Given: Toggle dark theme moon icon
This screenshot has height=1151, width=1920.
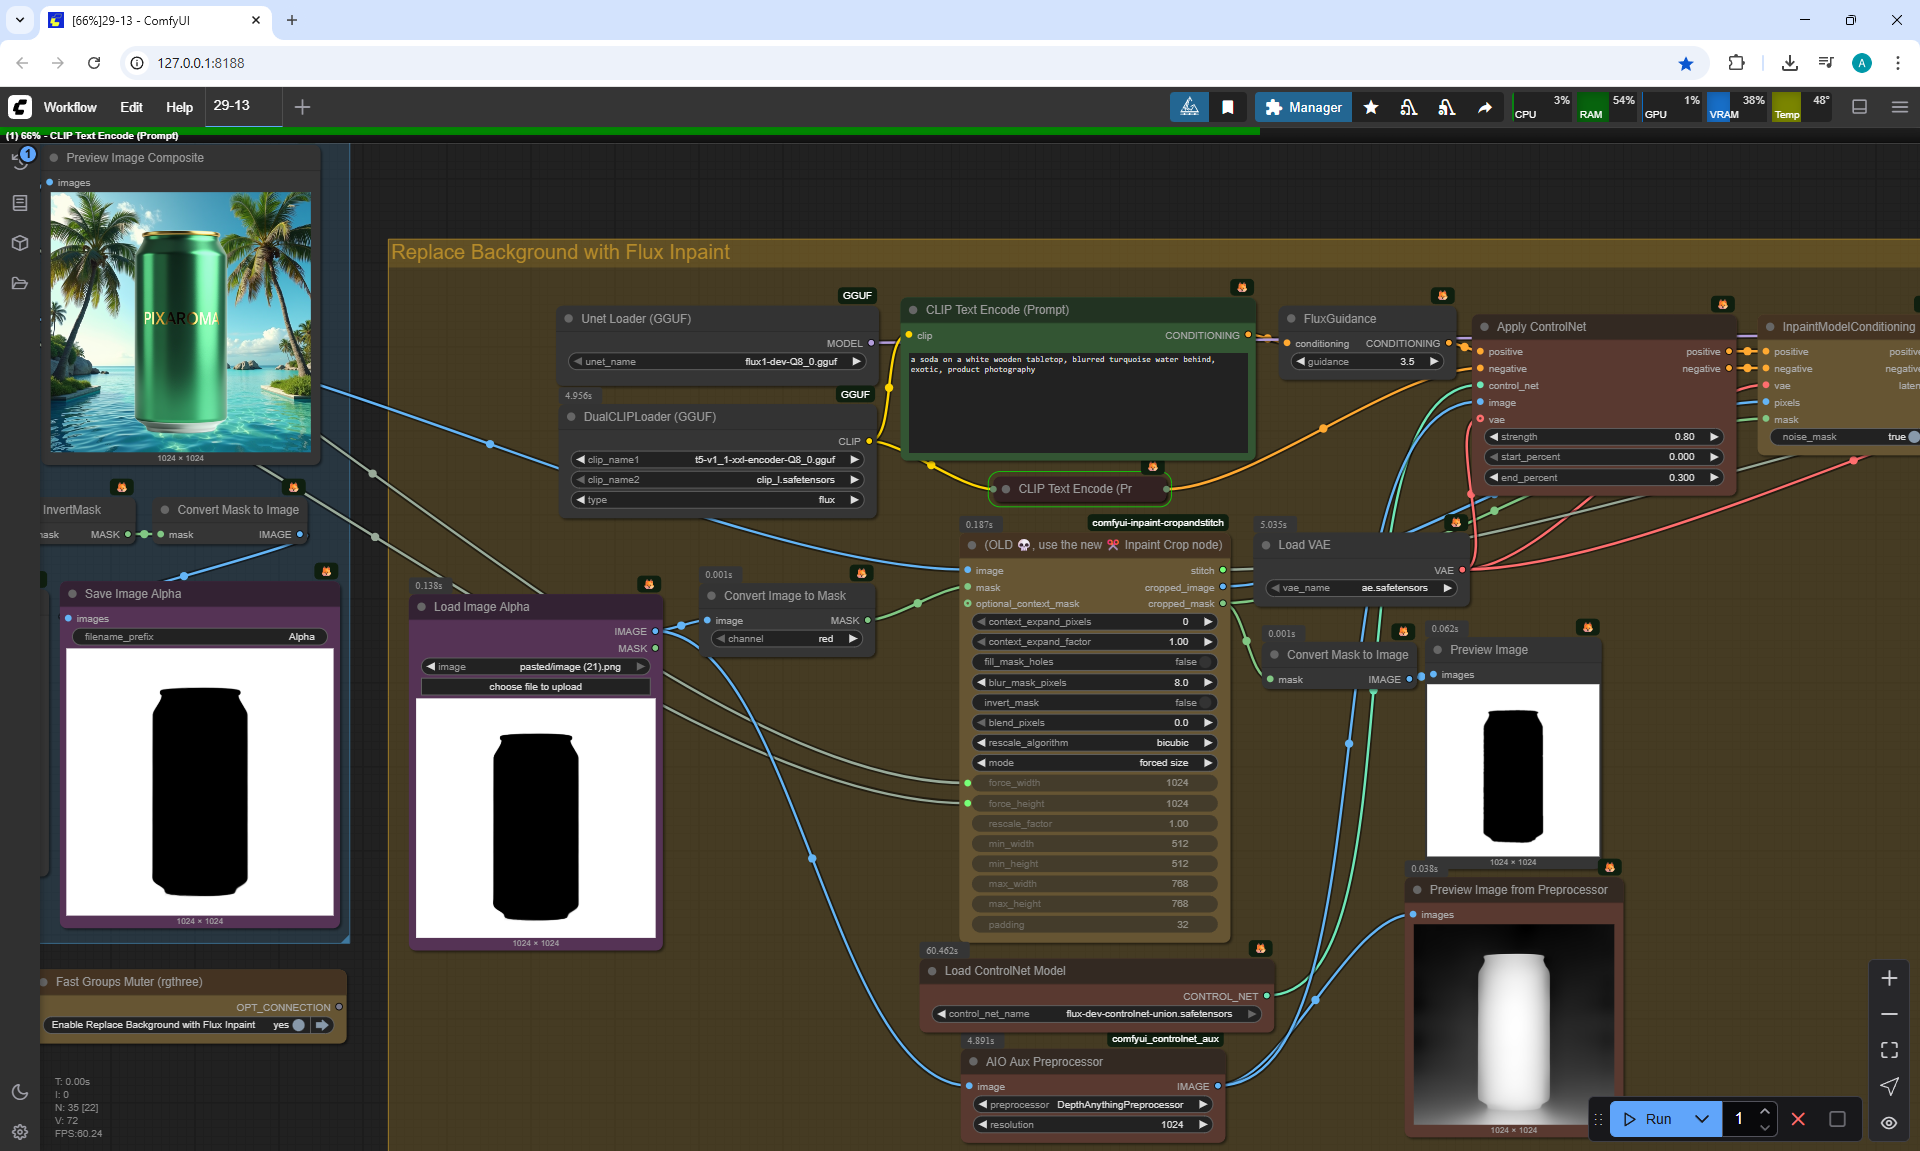Looking at the screenshot, I should click(x=19, y=1092).
